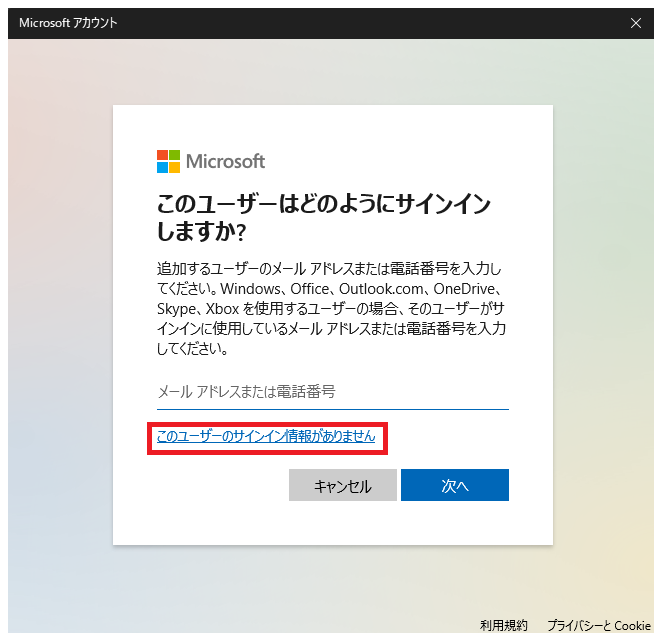
Task: Click the キャンセル button
Action: pyautogui.click(x=343, y=485)
